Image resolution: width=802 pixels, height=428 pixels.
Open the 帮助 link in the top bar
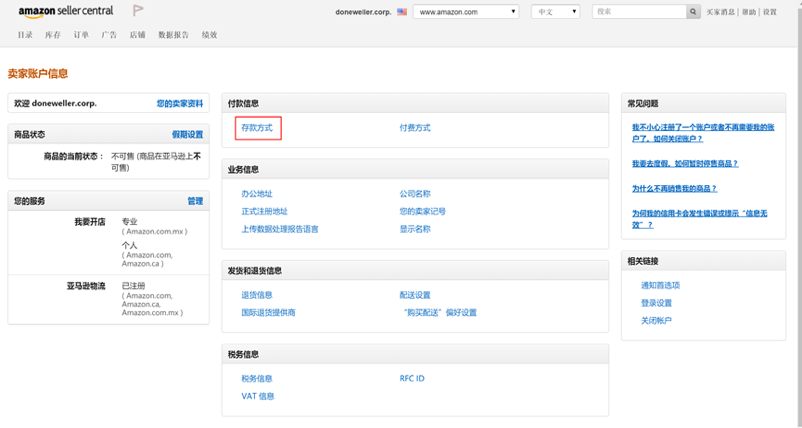[749, 12]
